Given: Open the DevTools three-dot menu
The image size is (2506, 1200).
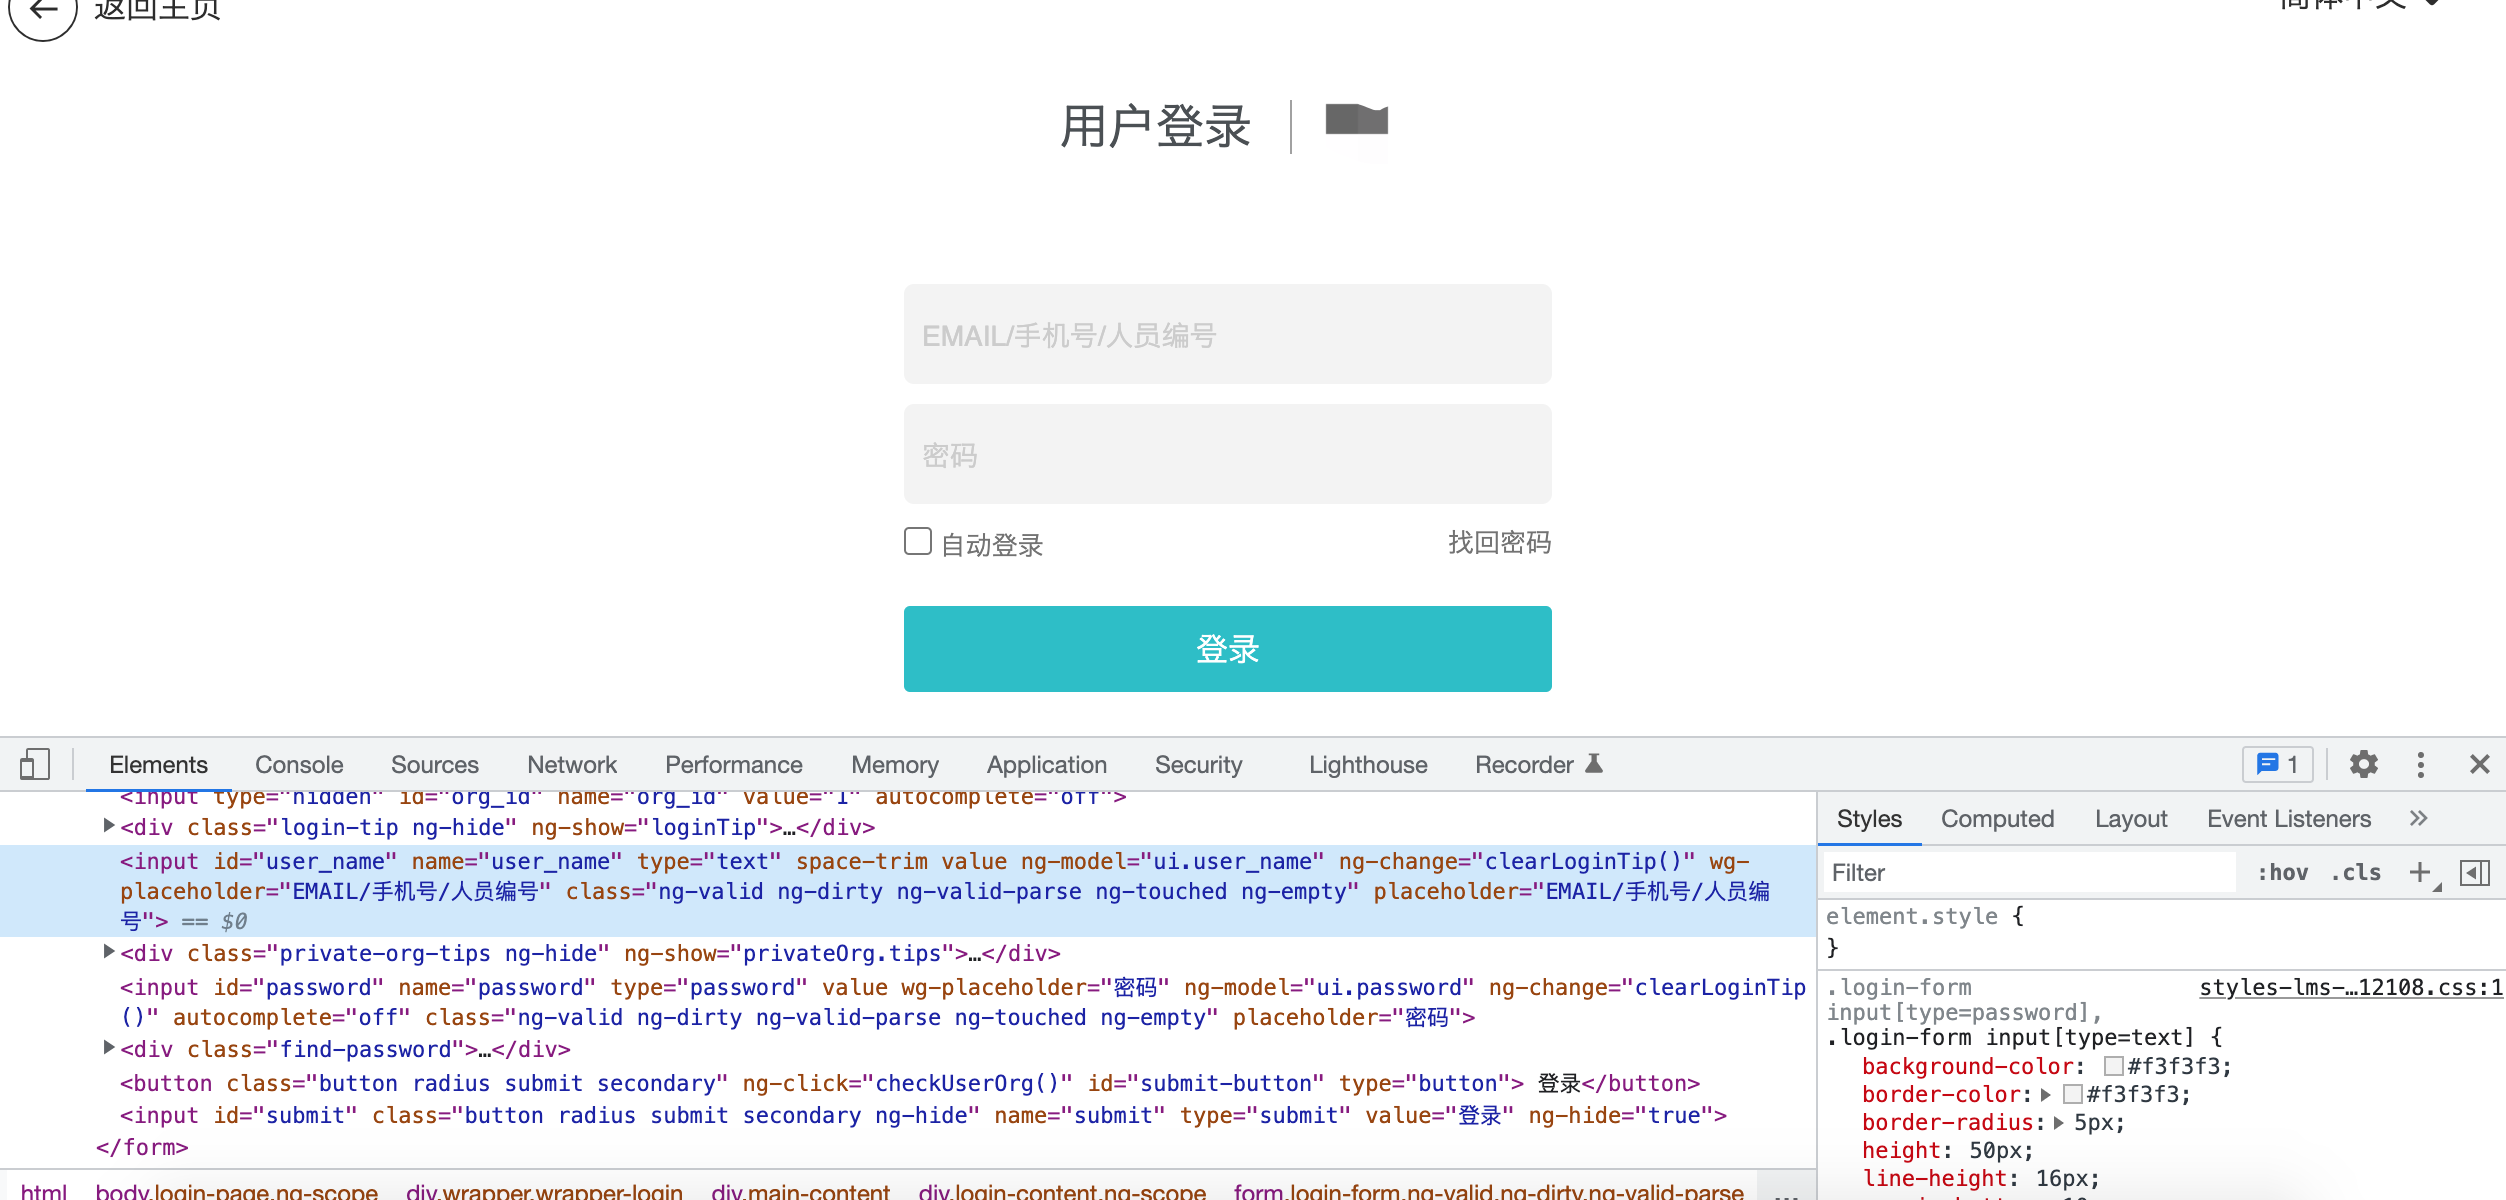Looking at the screenshot, I should tap(2420, 765).
